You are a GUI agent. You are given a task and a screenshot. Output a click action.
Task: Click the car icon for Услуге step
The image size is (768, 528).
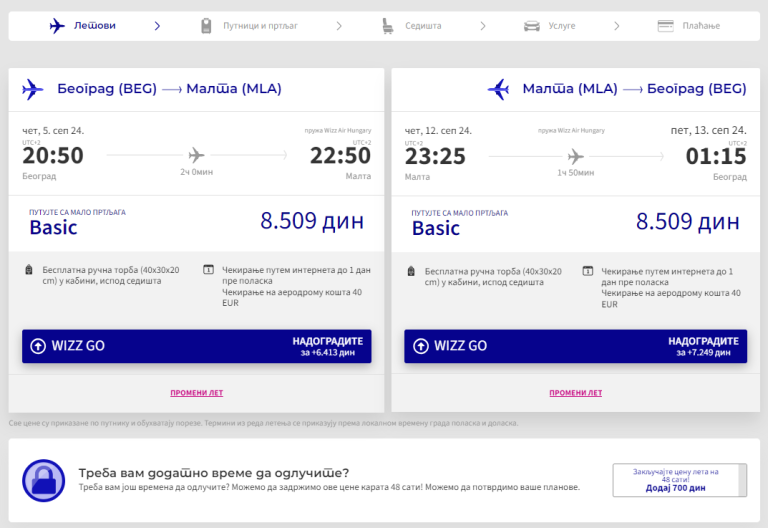click(x=531, y=26)
